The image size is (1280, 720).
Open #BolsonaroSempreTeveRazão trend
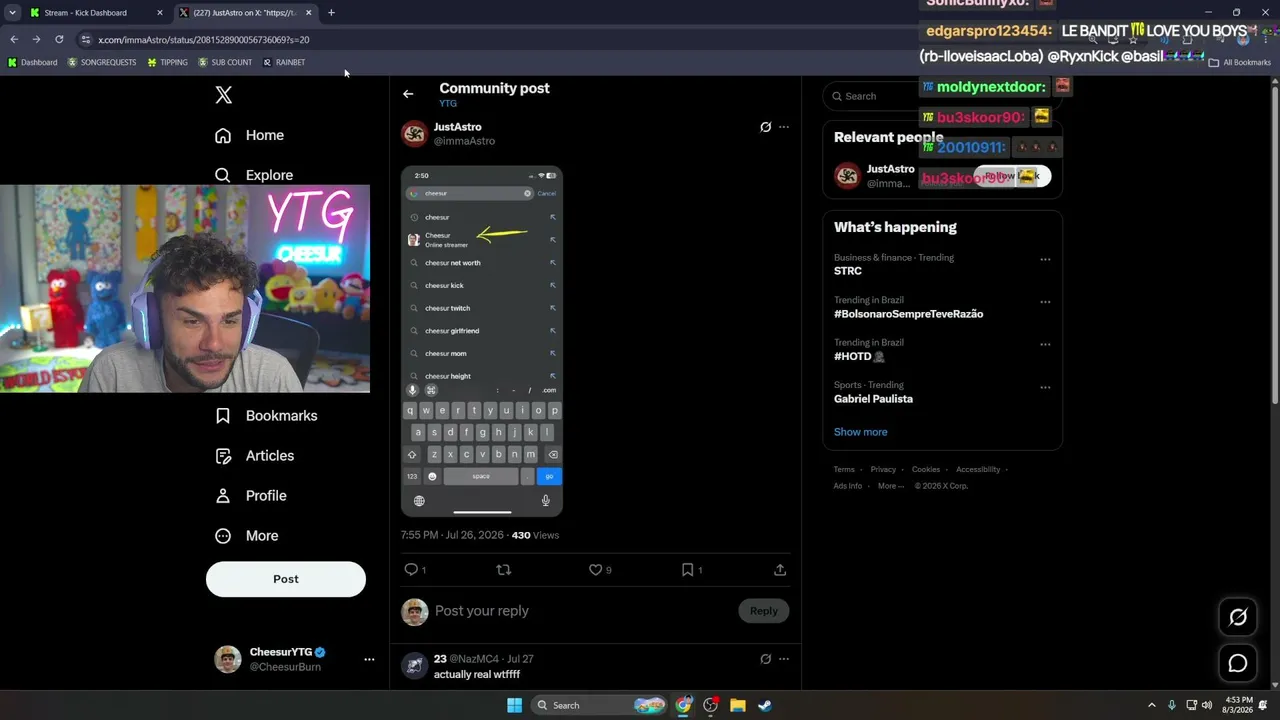[909, 314]
